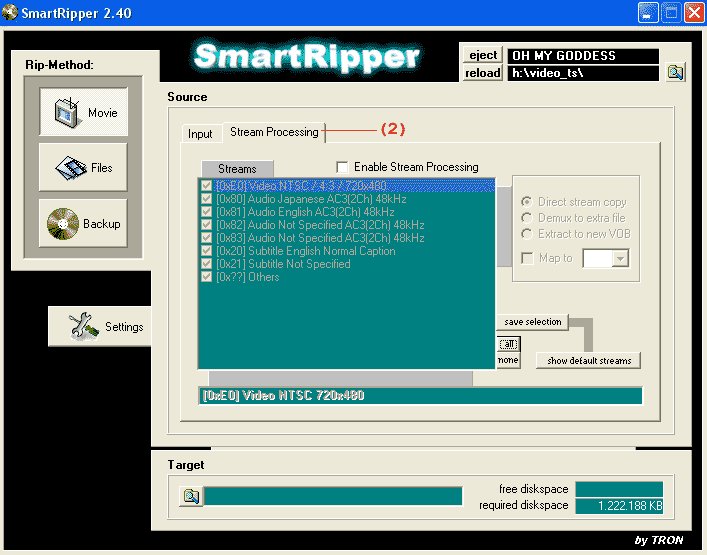Click the OH MY GODDESS disc title field
The image size is (707, 555).
pos(583,56)
